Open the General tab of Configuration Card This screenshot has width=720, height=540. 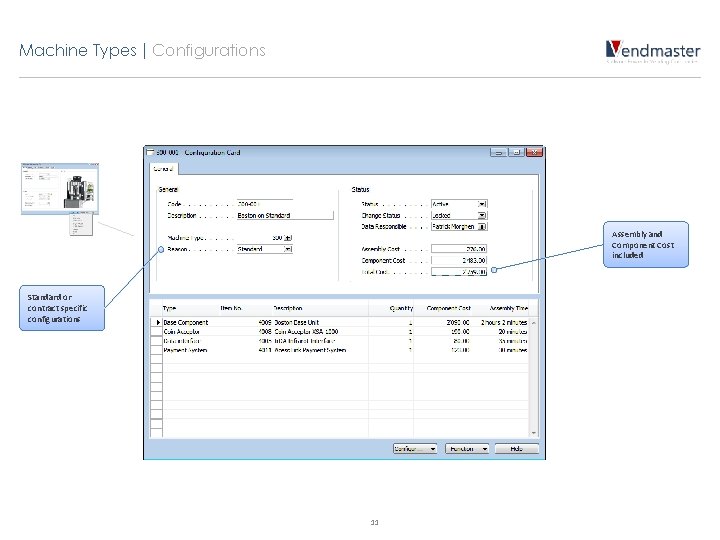tap(163, 169)
